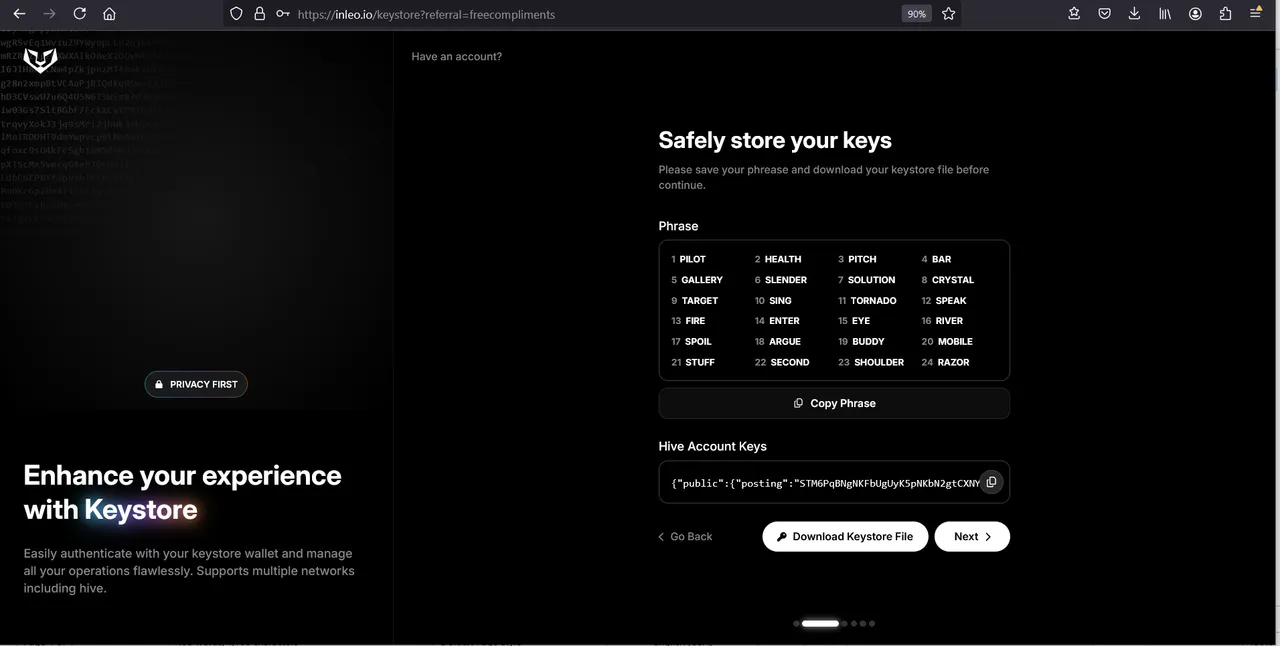The image size is (1280, 646).
Task: Click the INLEO lion logo
Action: tap(40, 60)
